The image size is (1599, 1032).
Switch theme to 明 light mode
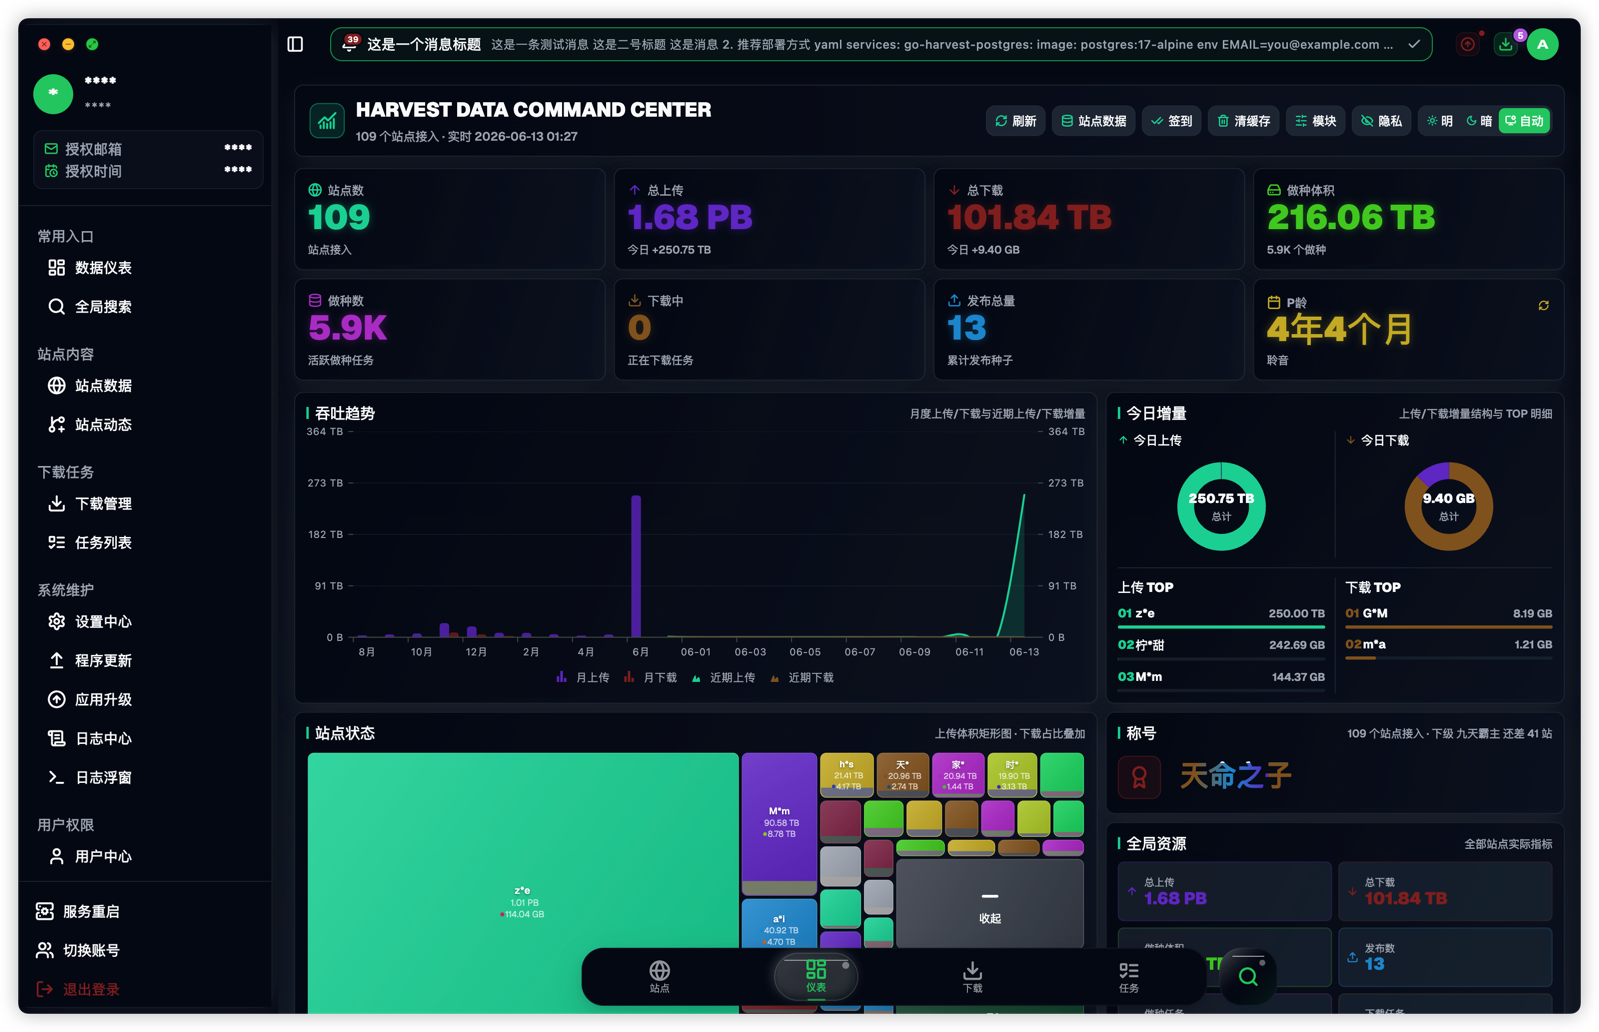(1440, 121)
